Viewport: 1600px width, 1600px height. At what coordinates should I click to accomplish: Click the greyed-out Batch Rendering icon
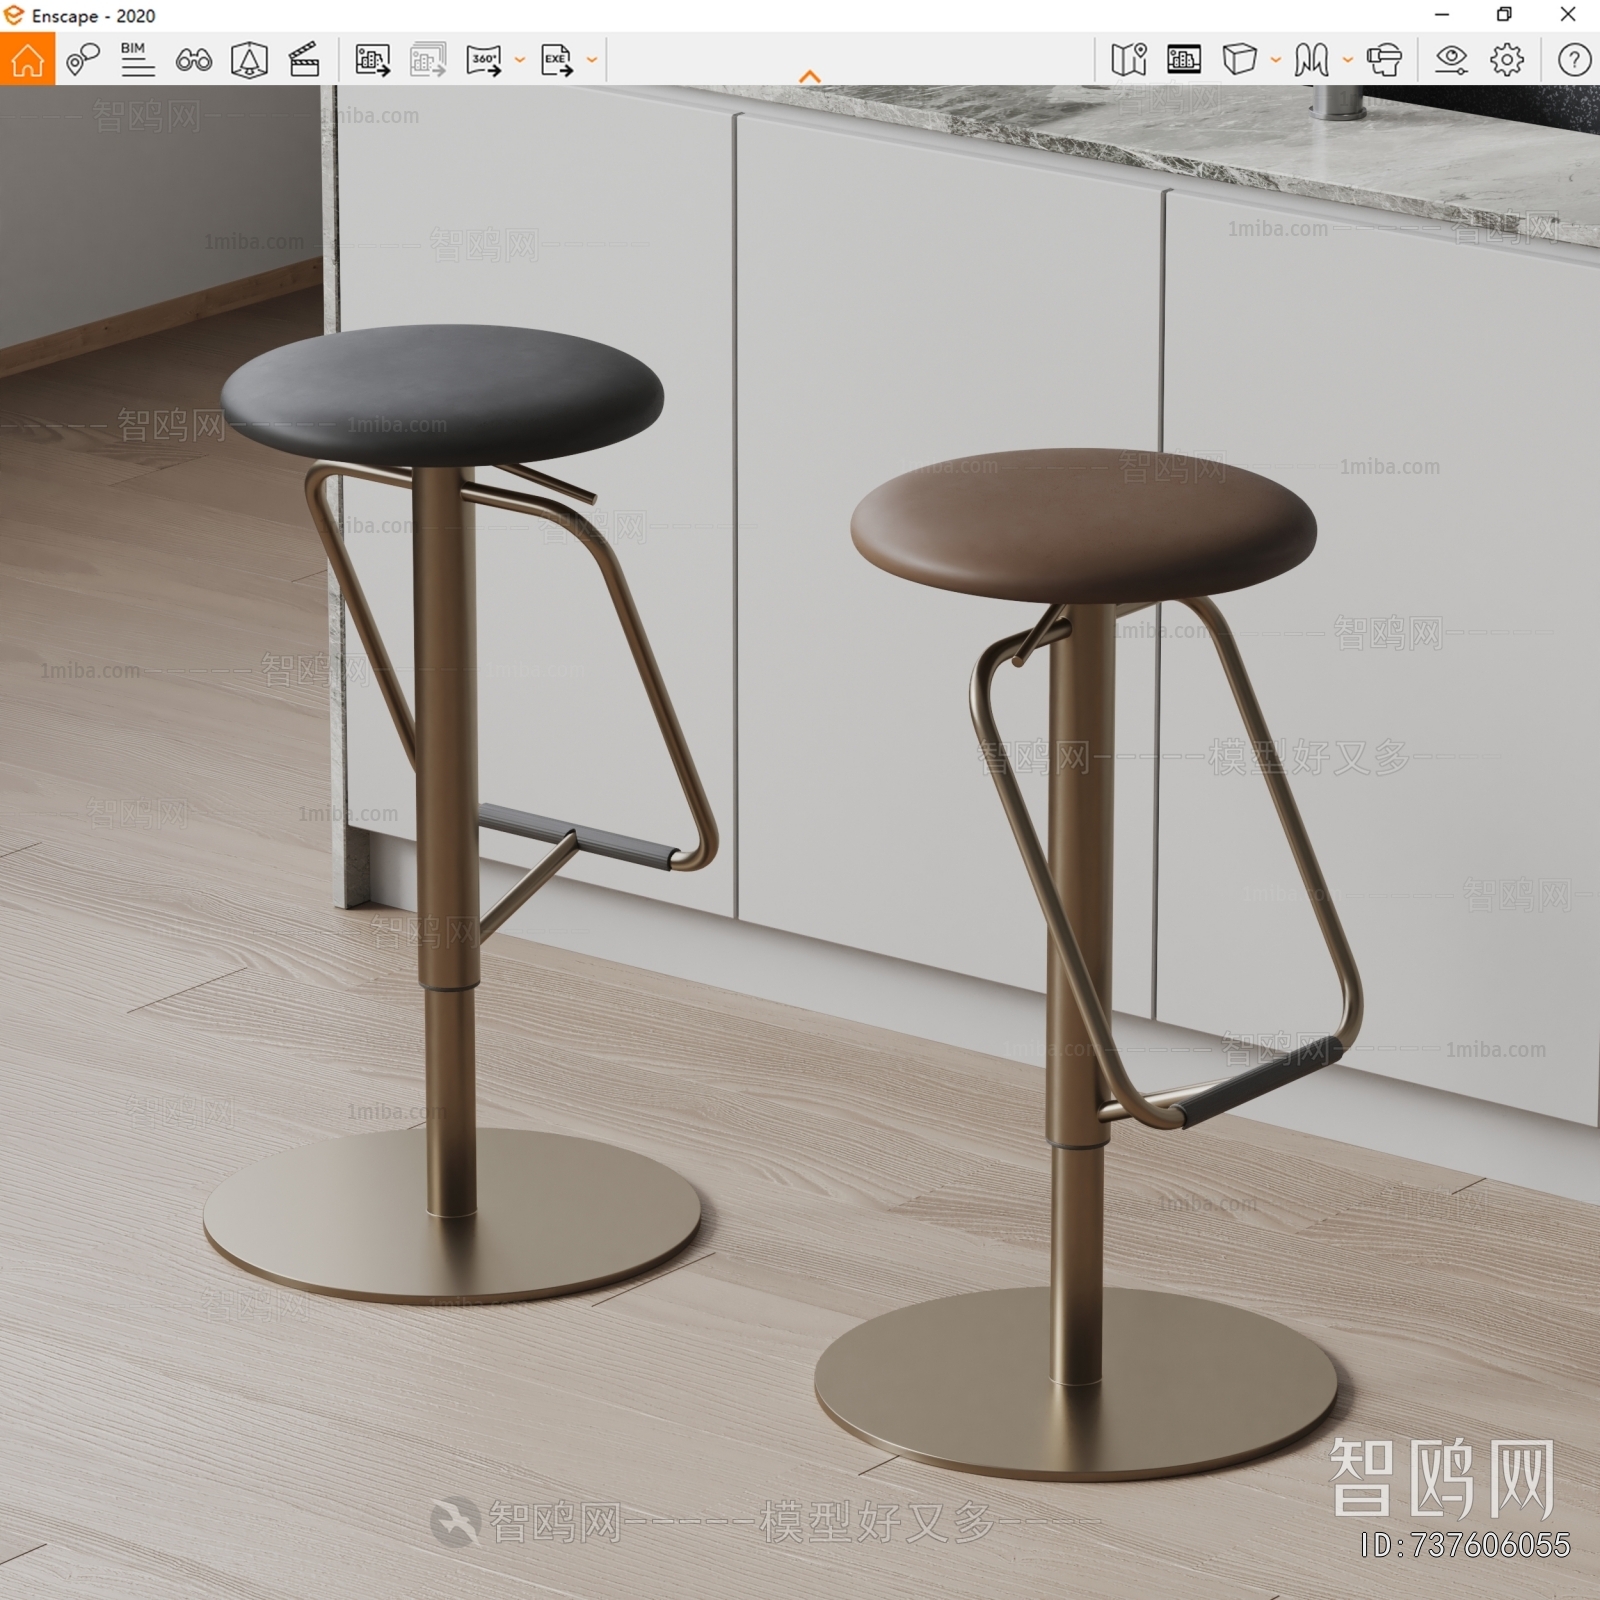pos(428,60)
